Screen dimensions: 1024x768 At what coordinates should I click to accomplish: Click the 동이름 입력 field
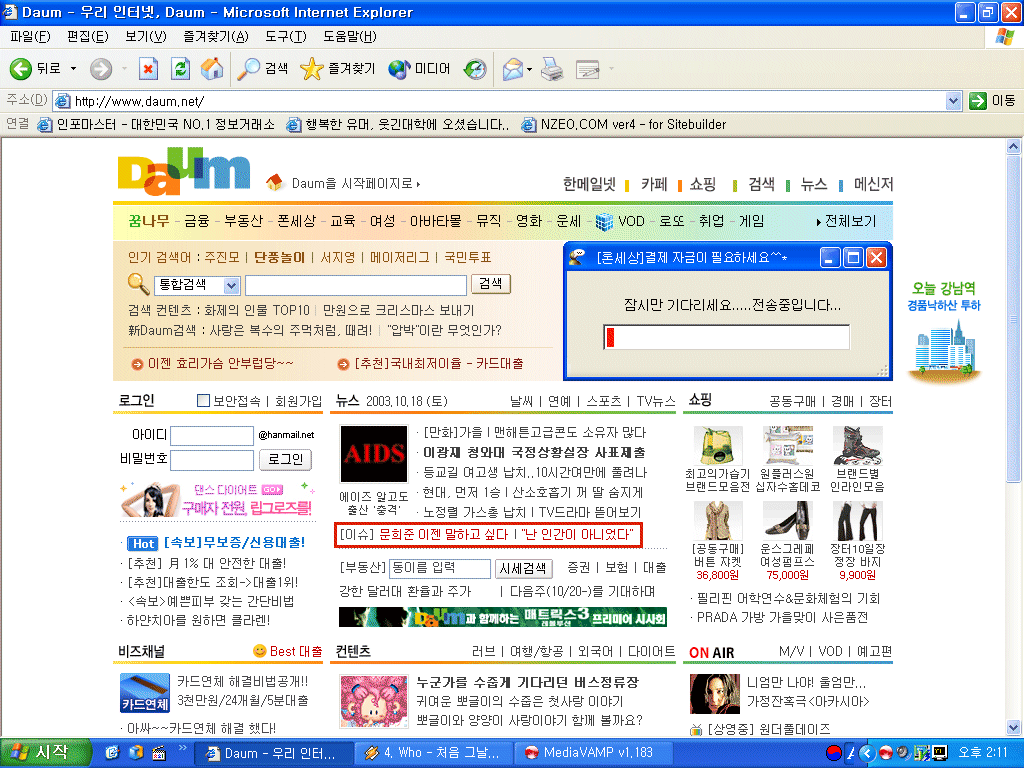[x=440, y=568]
